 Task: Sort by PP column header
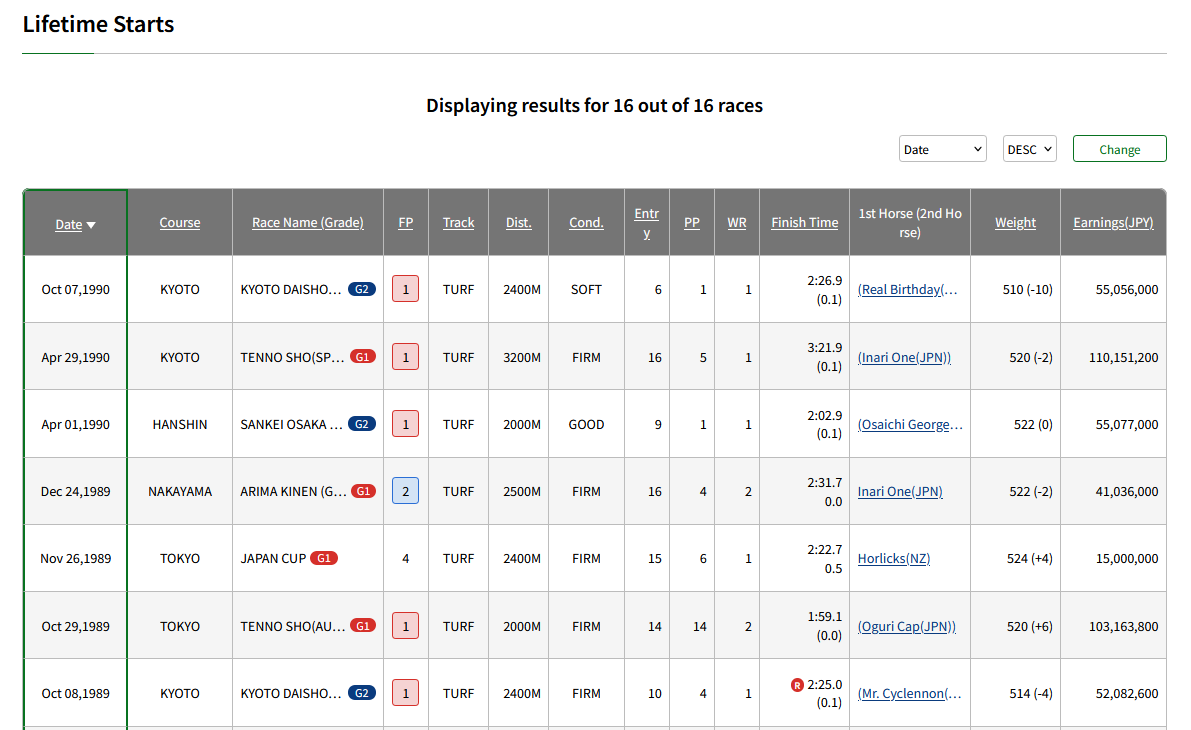[x=691, y=223]
